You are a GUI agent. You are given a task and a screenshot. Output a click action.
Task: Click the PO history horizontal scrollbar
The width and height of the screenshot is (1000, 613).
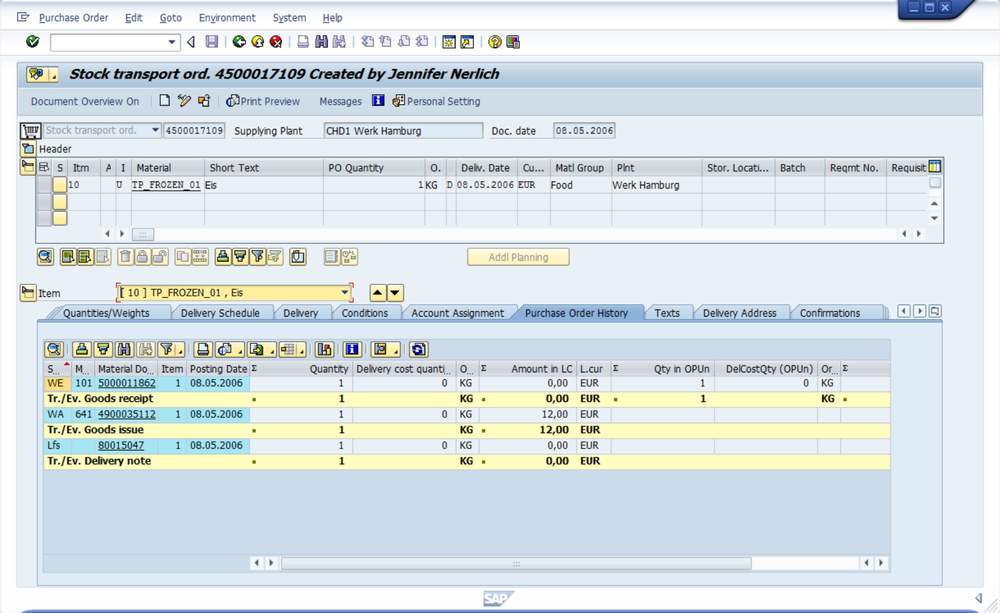[x=516, y=563]
